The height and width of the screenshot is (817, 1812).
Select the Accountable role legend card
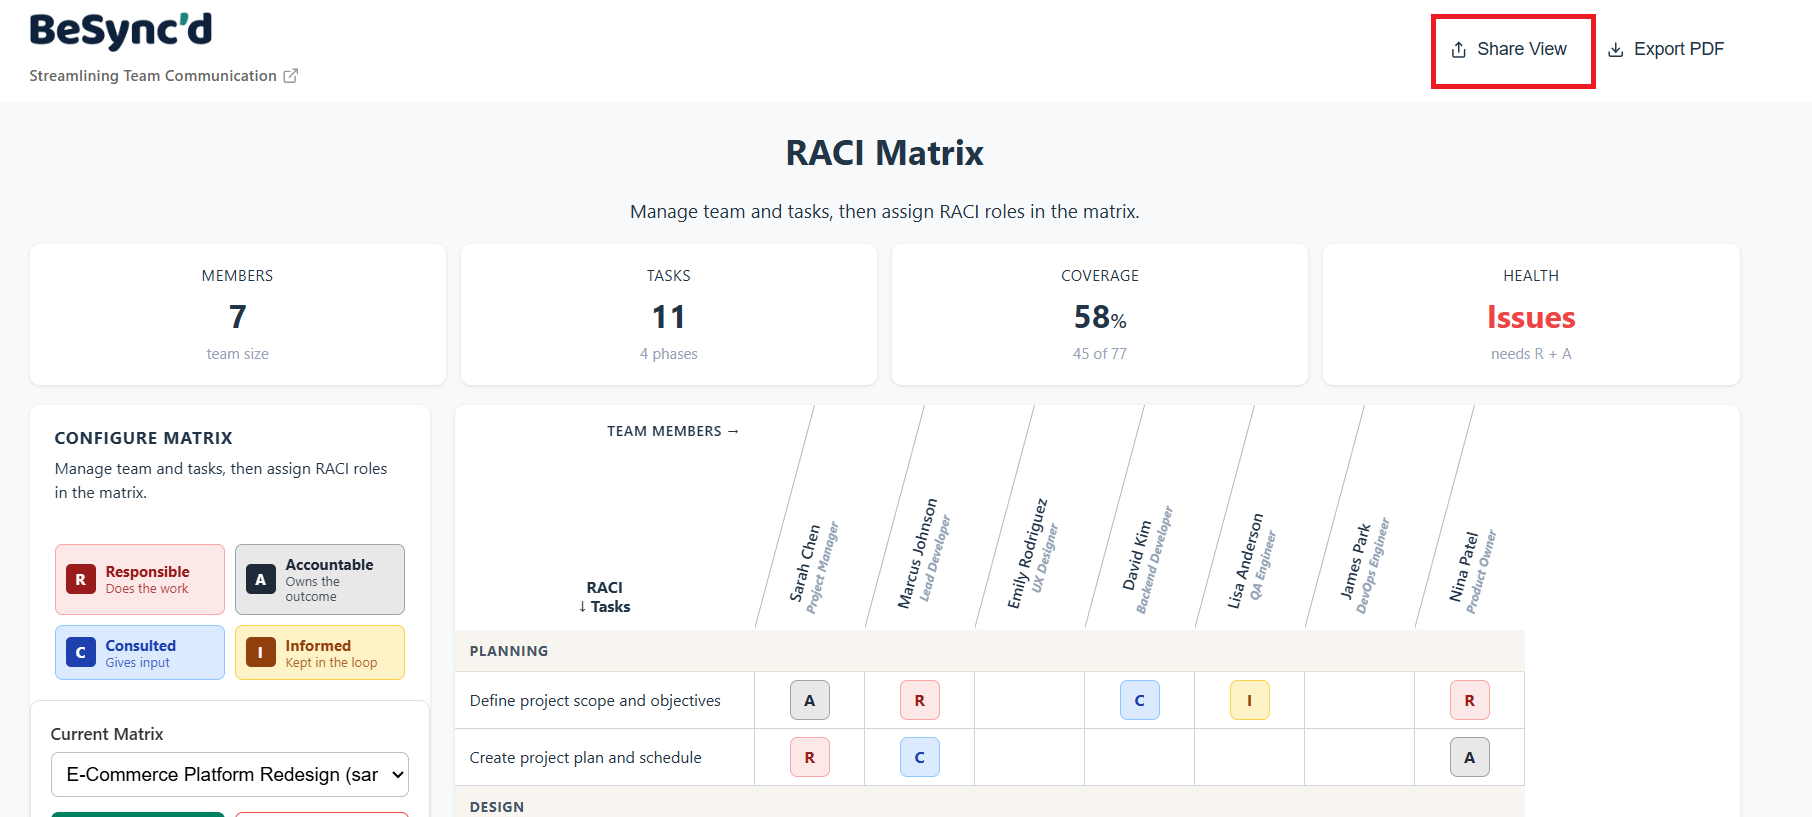click(x=320, y=580)
